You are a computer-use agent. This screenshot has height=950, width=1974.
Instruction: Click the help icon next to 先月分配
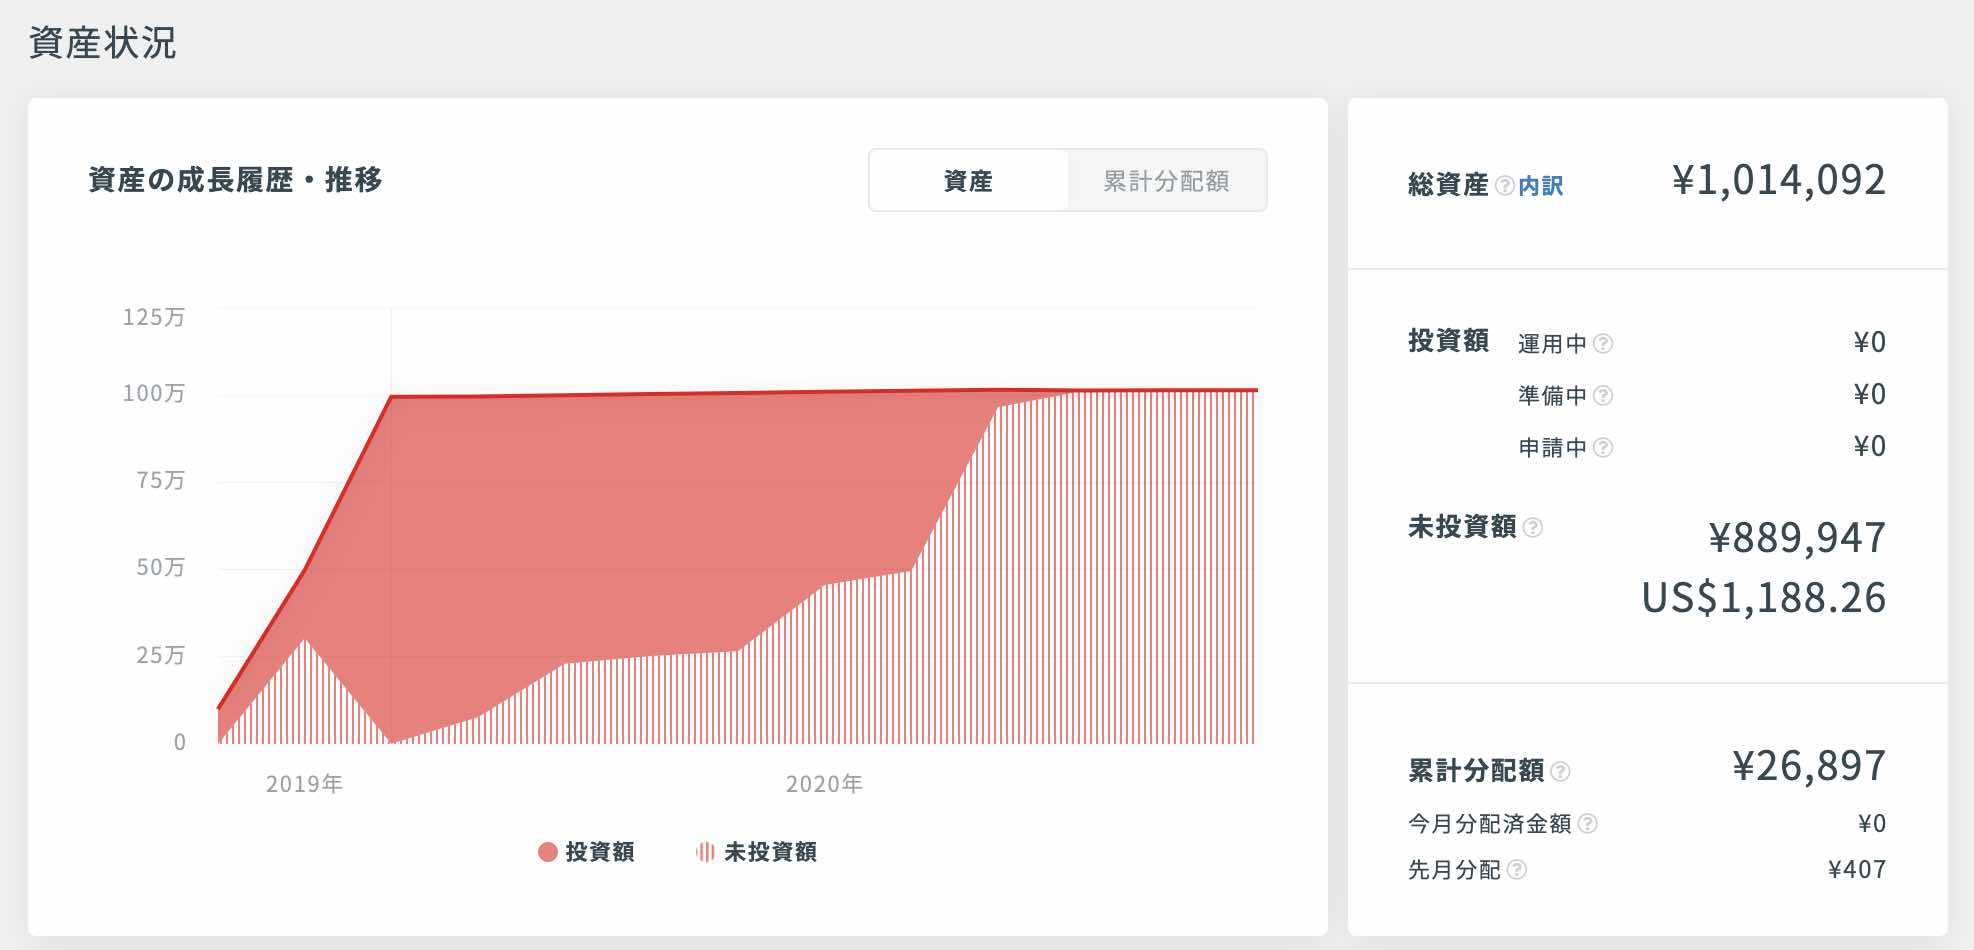(1517, 870)
